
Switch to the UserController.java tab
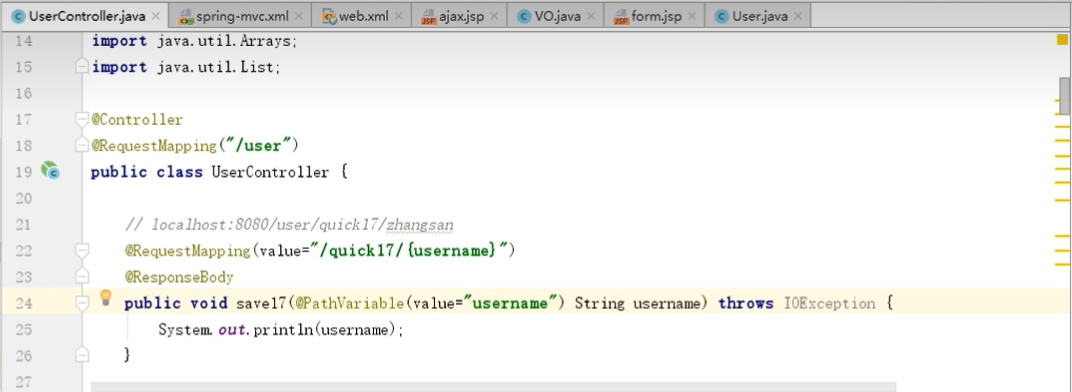(84, 15)
